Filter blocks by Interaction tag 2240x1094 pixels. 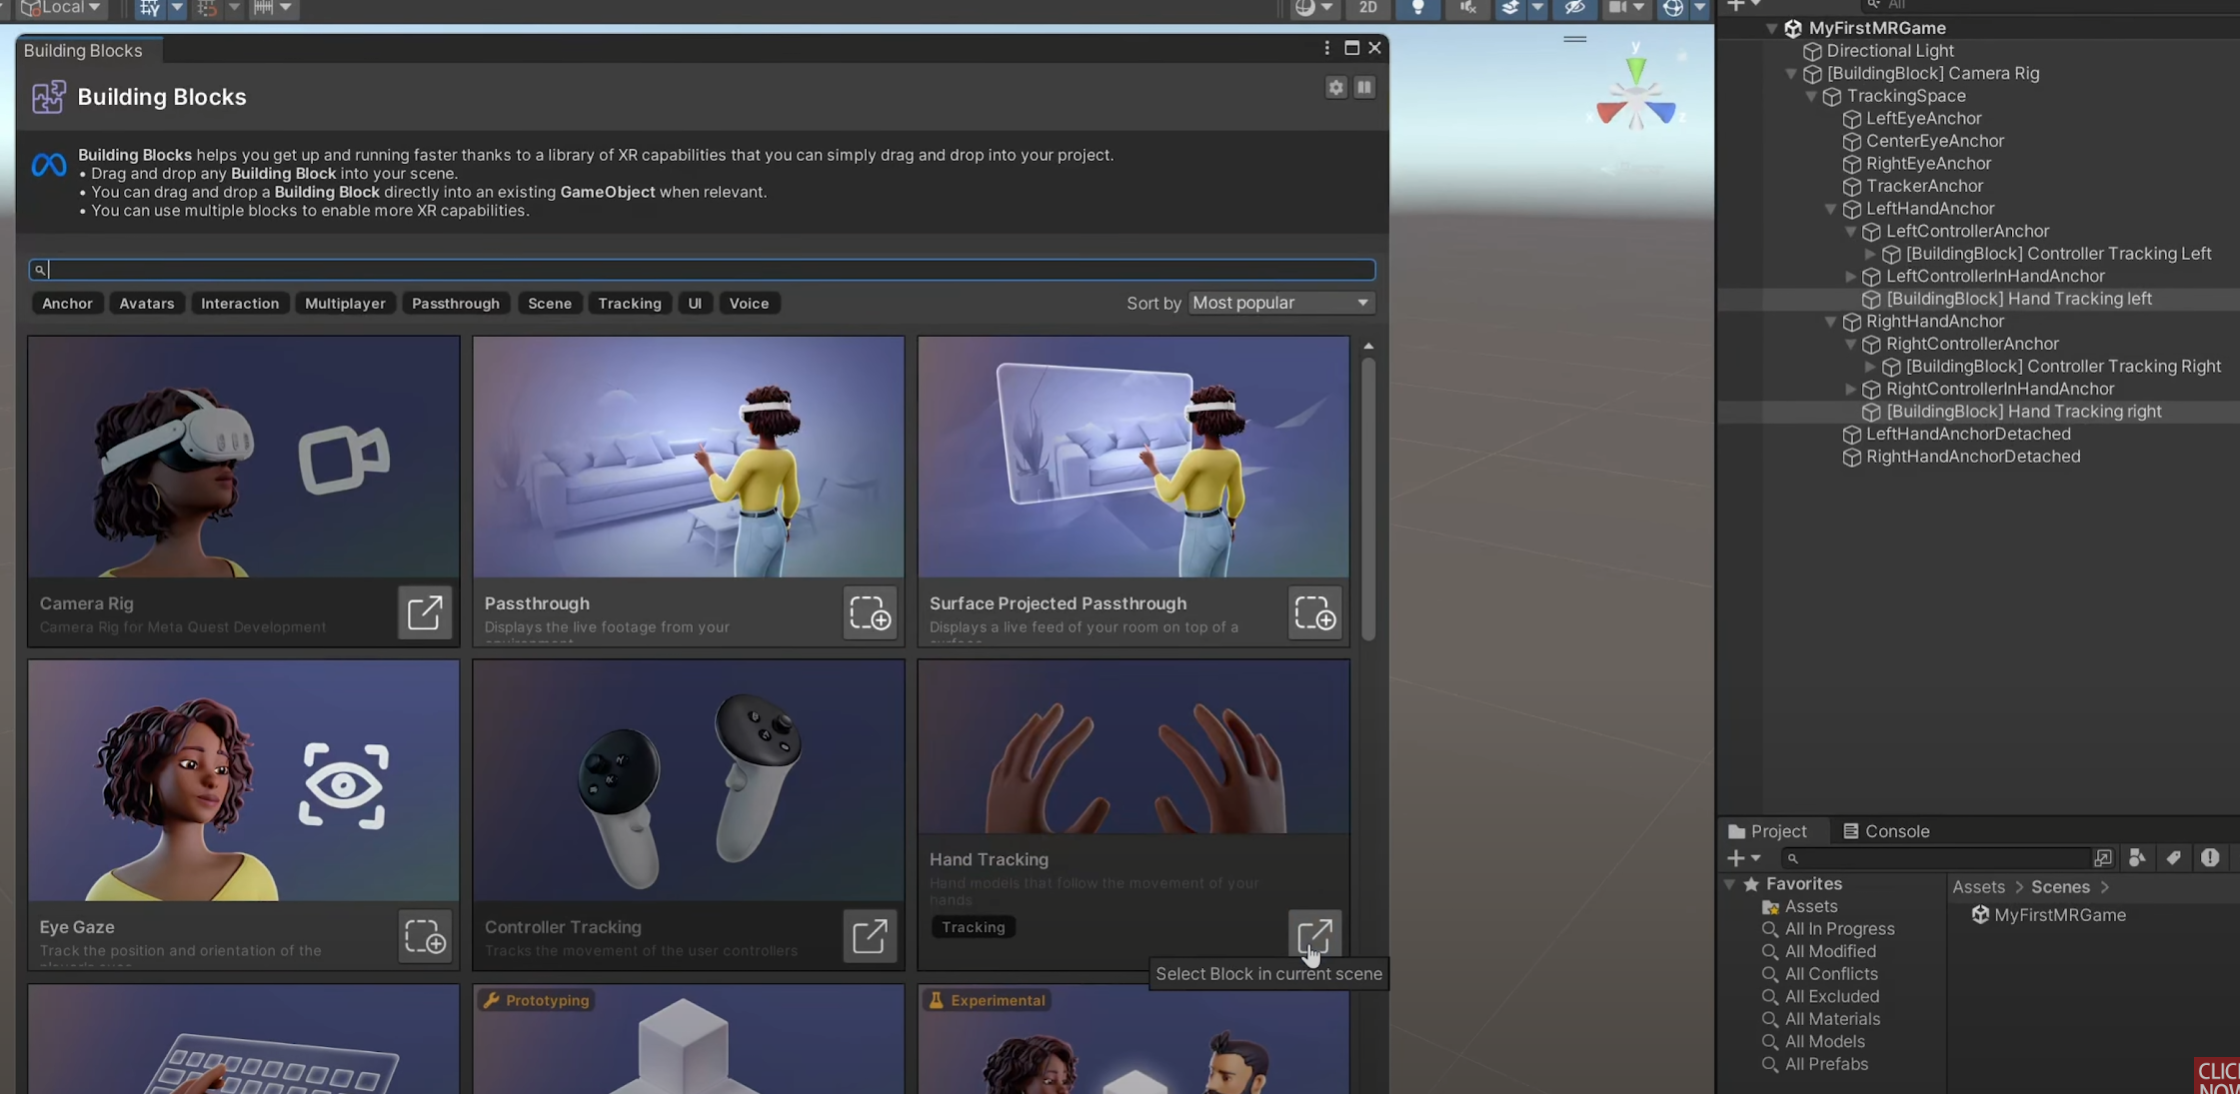pos(239,304)
